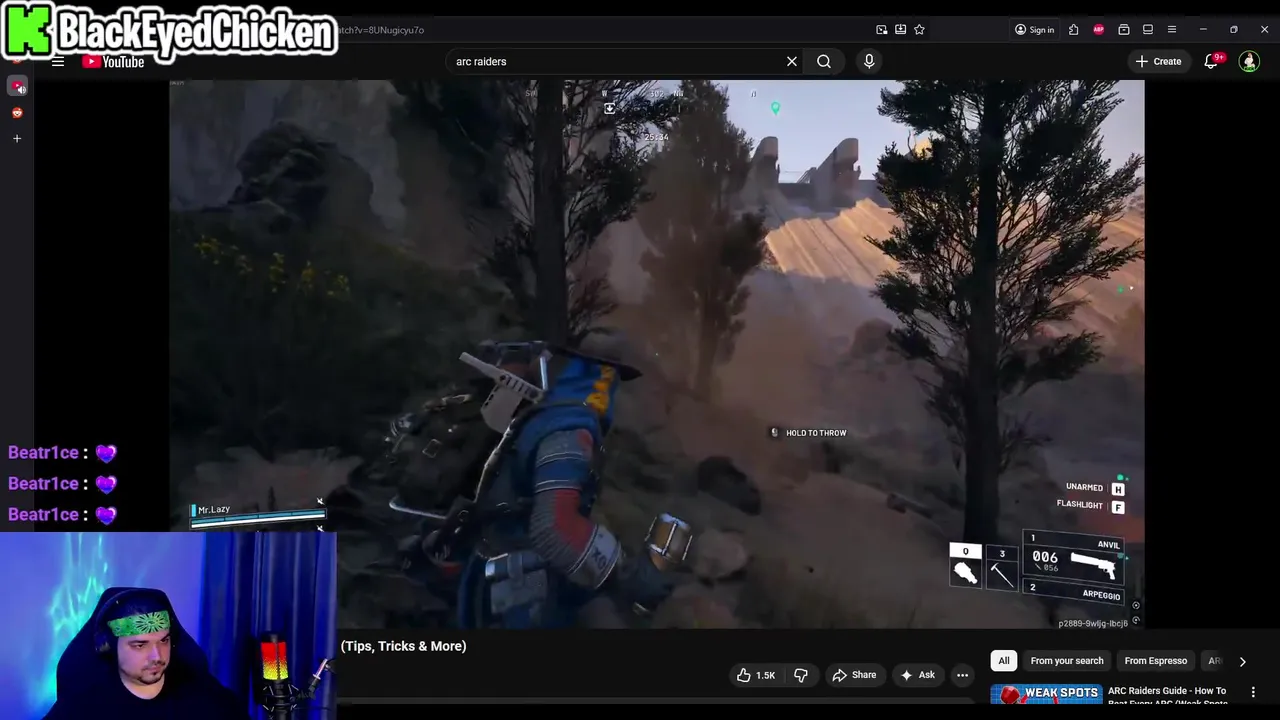
Task: Select the 'All' filter chip
Action: tap(1004, 661)
